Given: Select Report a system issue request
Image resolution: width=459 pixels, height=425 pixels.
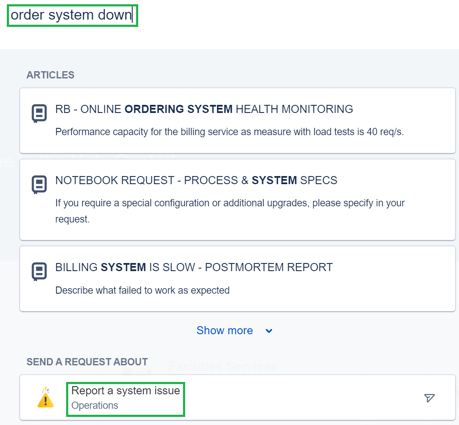Looking at the screenshot, I should [126, 391].
